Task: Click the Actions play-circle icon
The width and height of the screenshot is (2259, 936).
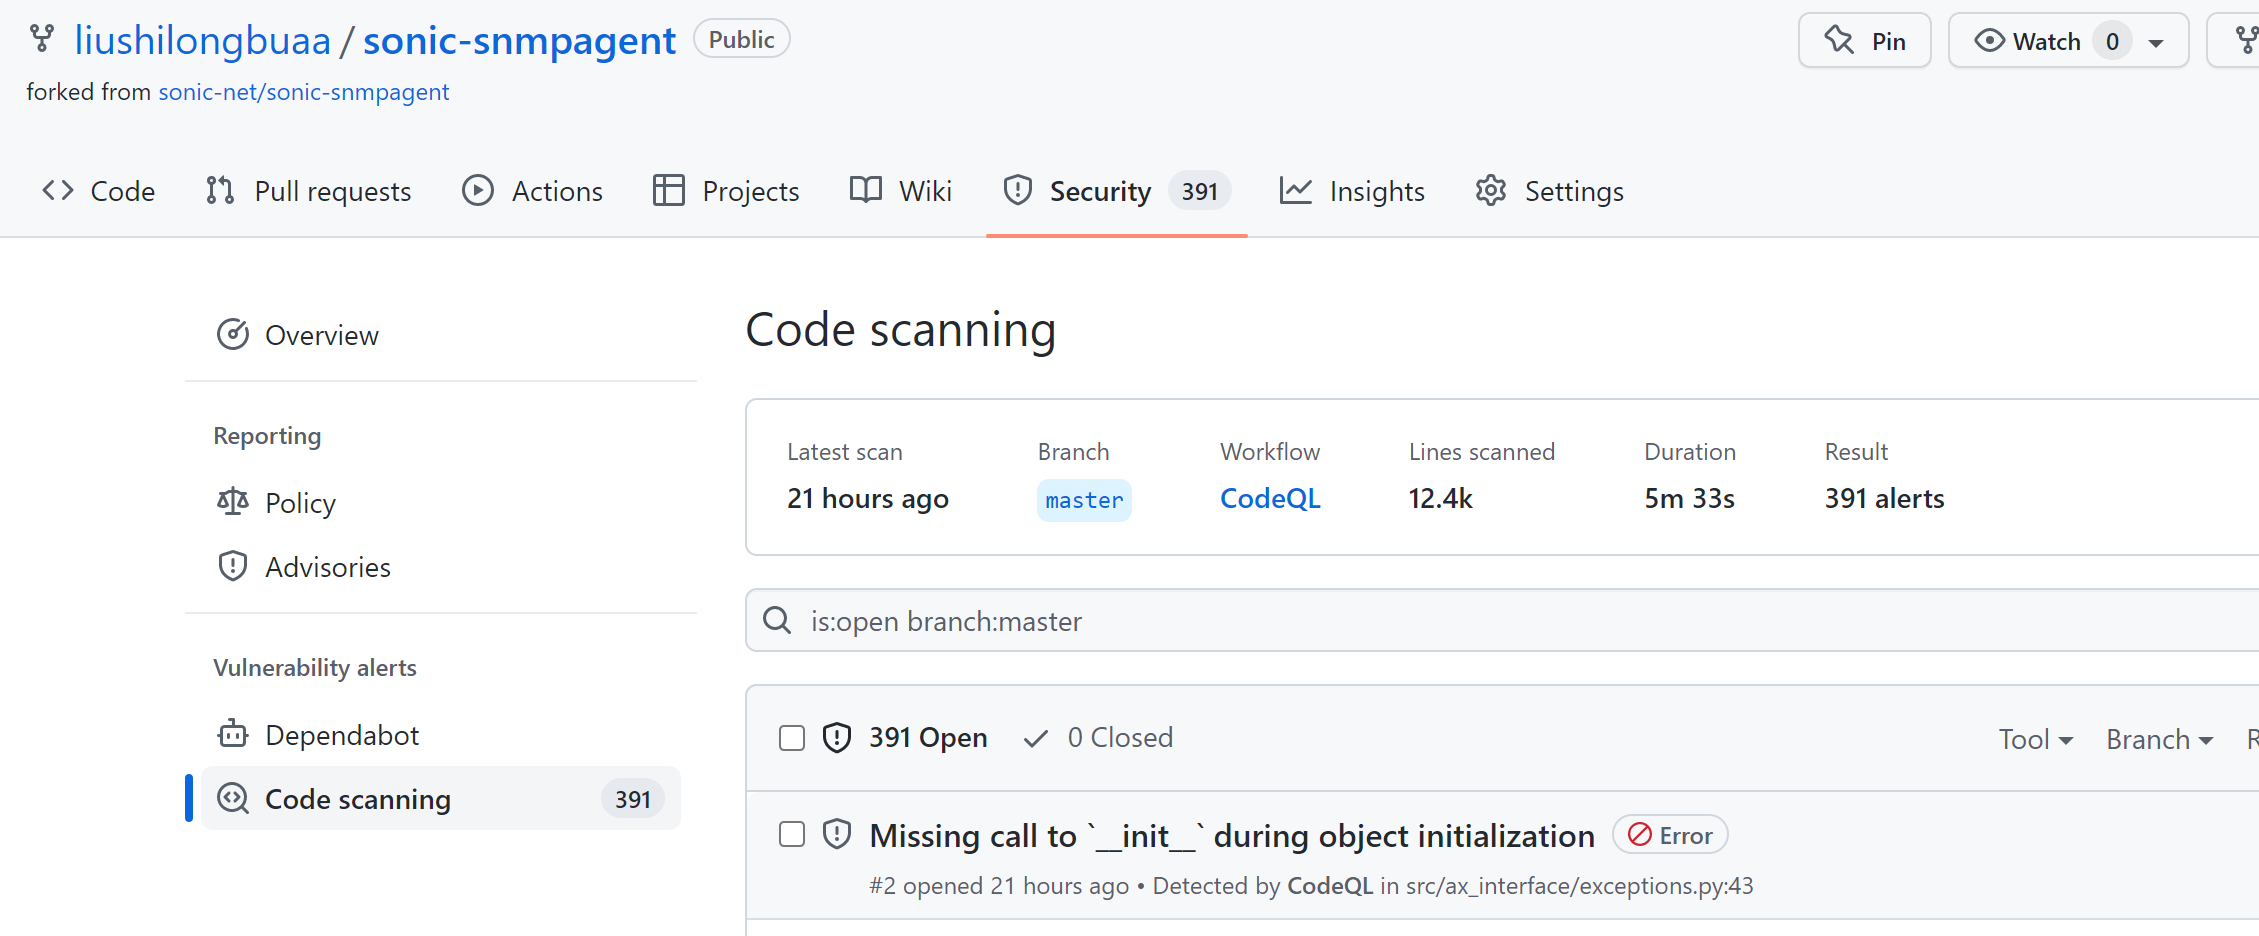Action: point(478,190)
